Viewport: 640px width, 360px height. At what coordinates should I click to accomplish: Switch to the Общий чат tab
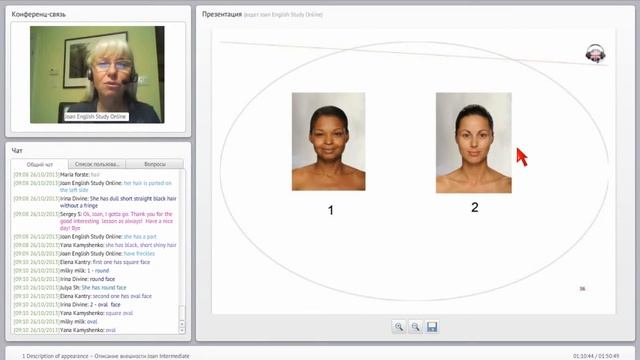coord(40,164)
